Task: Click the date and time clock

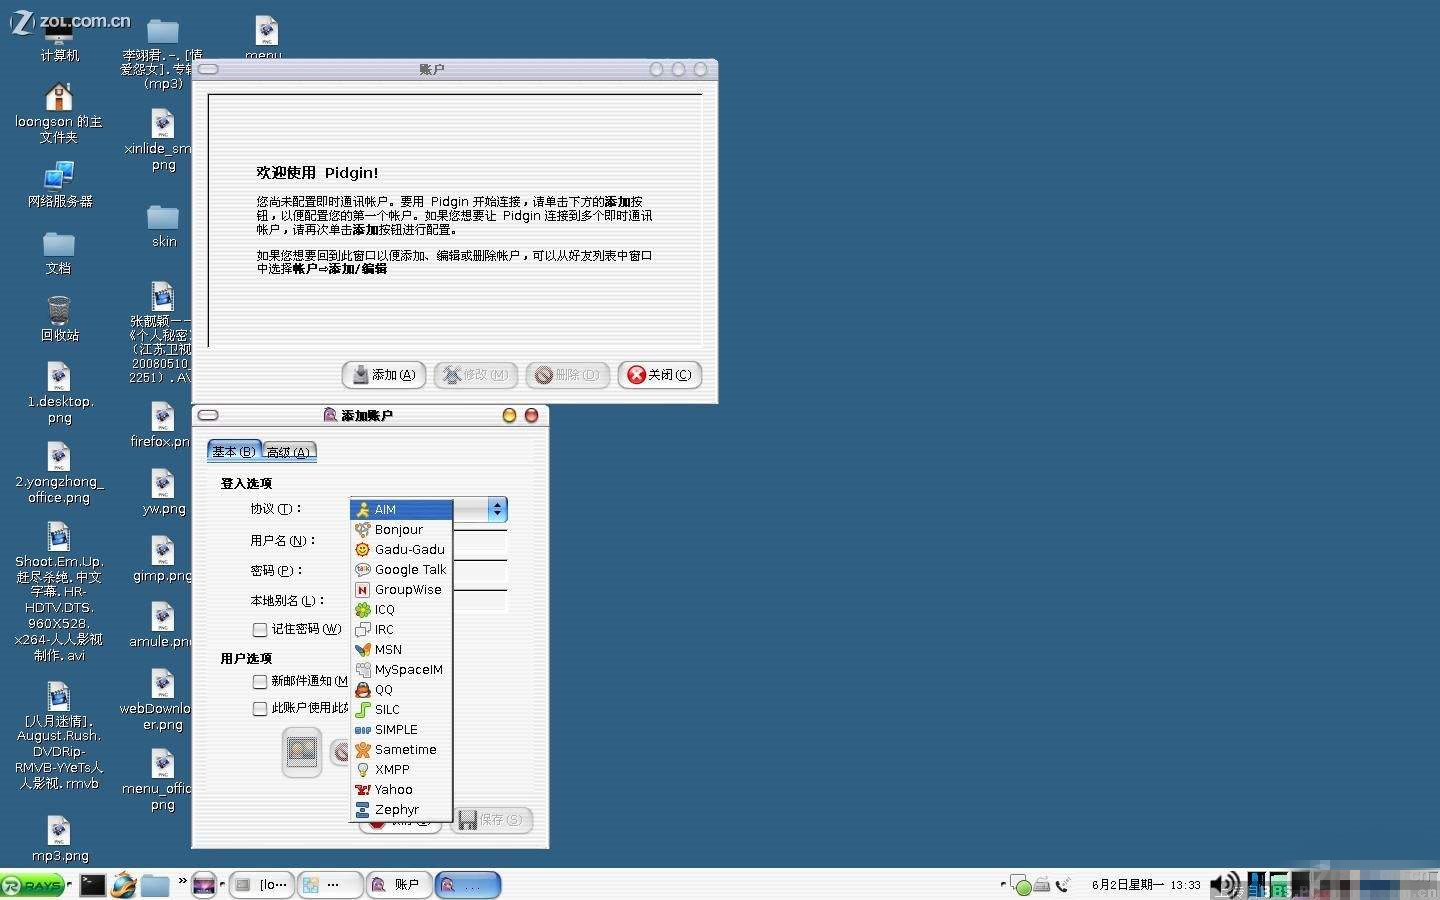Action: (1146, 885)
